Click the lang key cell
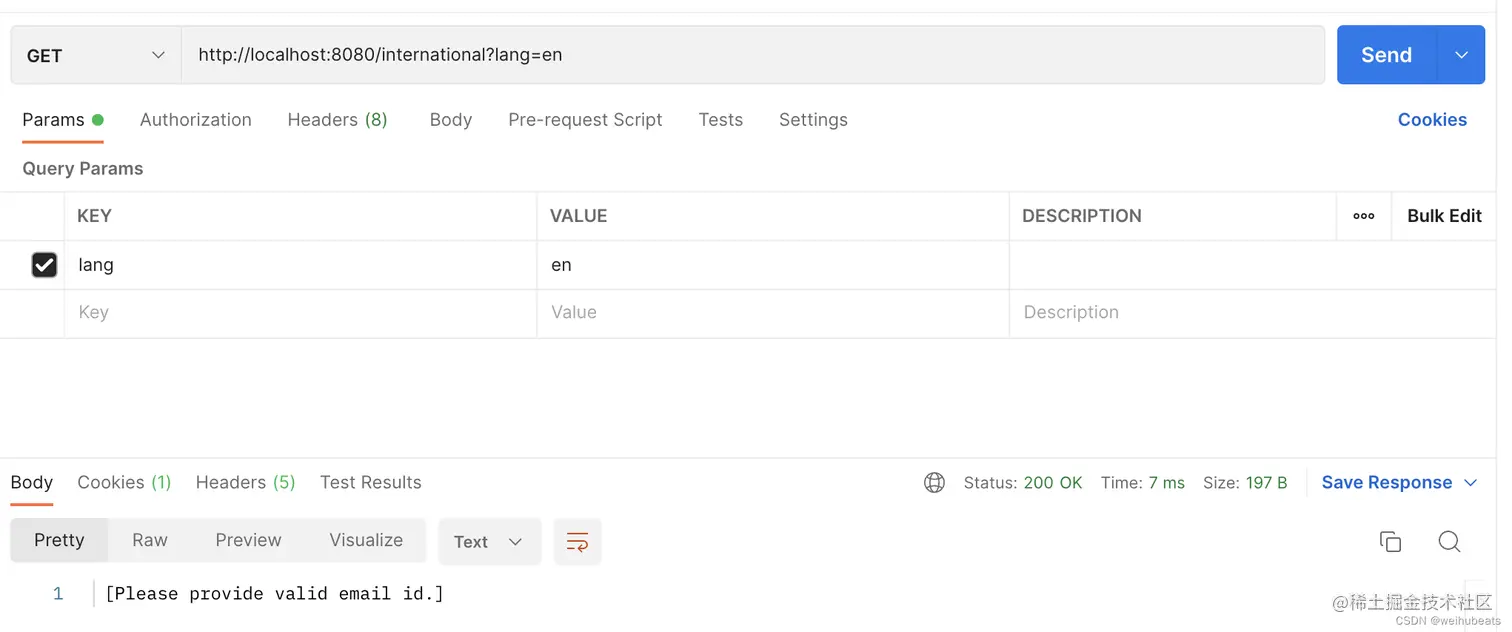This screenshot has width=1512, height=632. coord(300,265)
